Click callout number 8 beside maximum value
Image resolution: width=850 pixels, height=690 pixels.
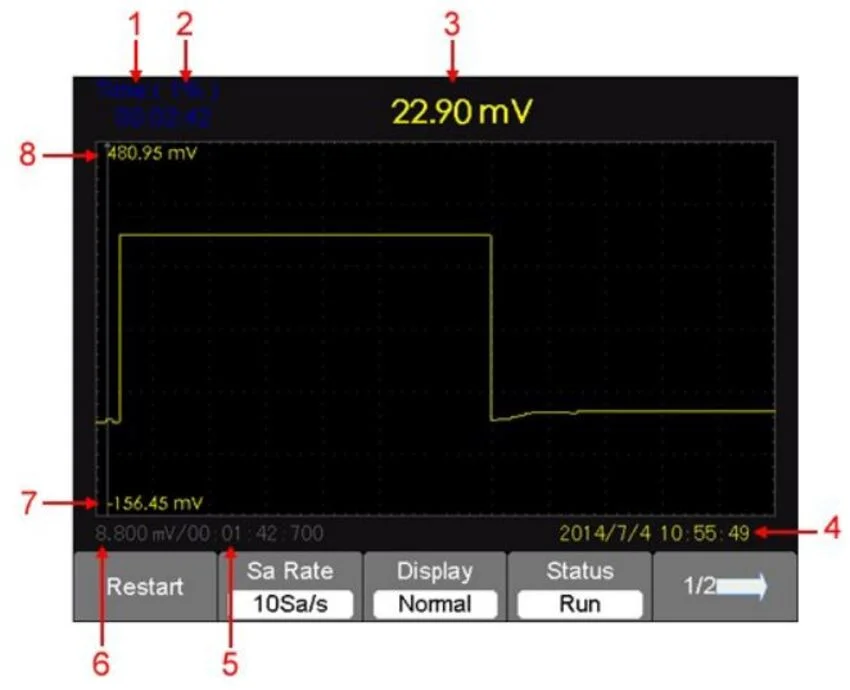[x=26, y=156]
